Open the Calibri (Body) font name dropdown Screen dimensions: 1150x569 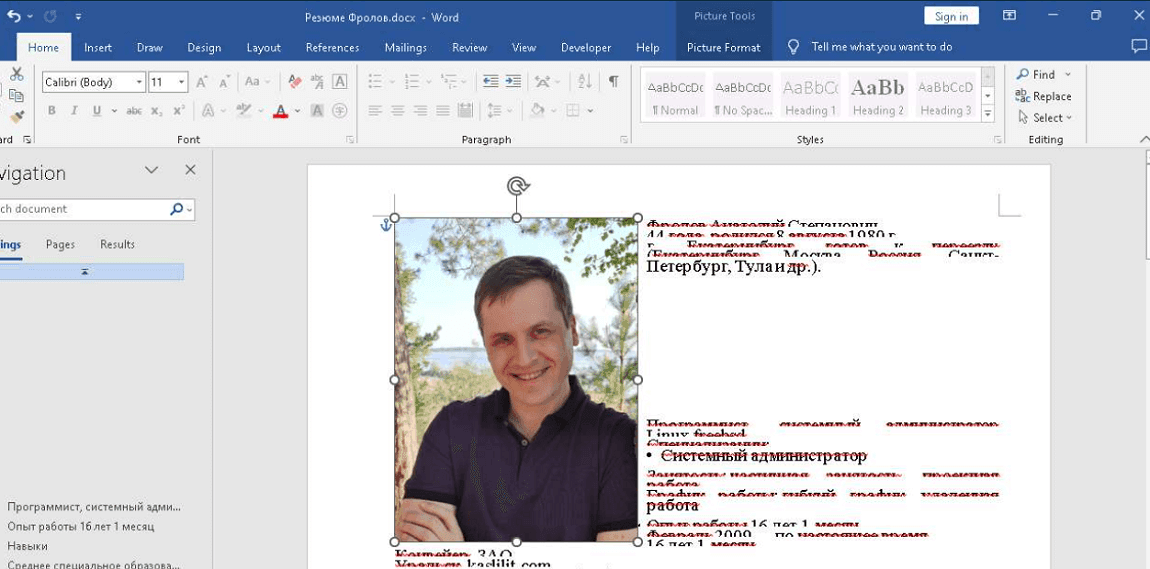point(138,82)
